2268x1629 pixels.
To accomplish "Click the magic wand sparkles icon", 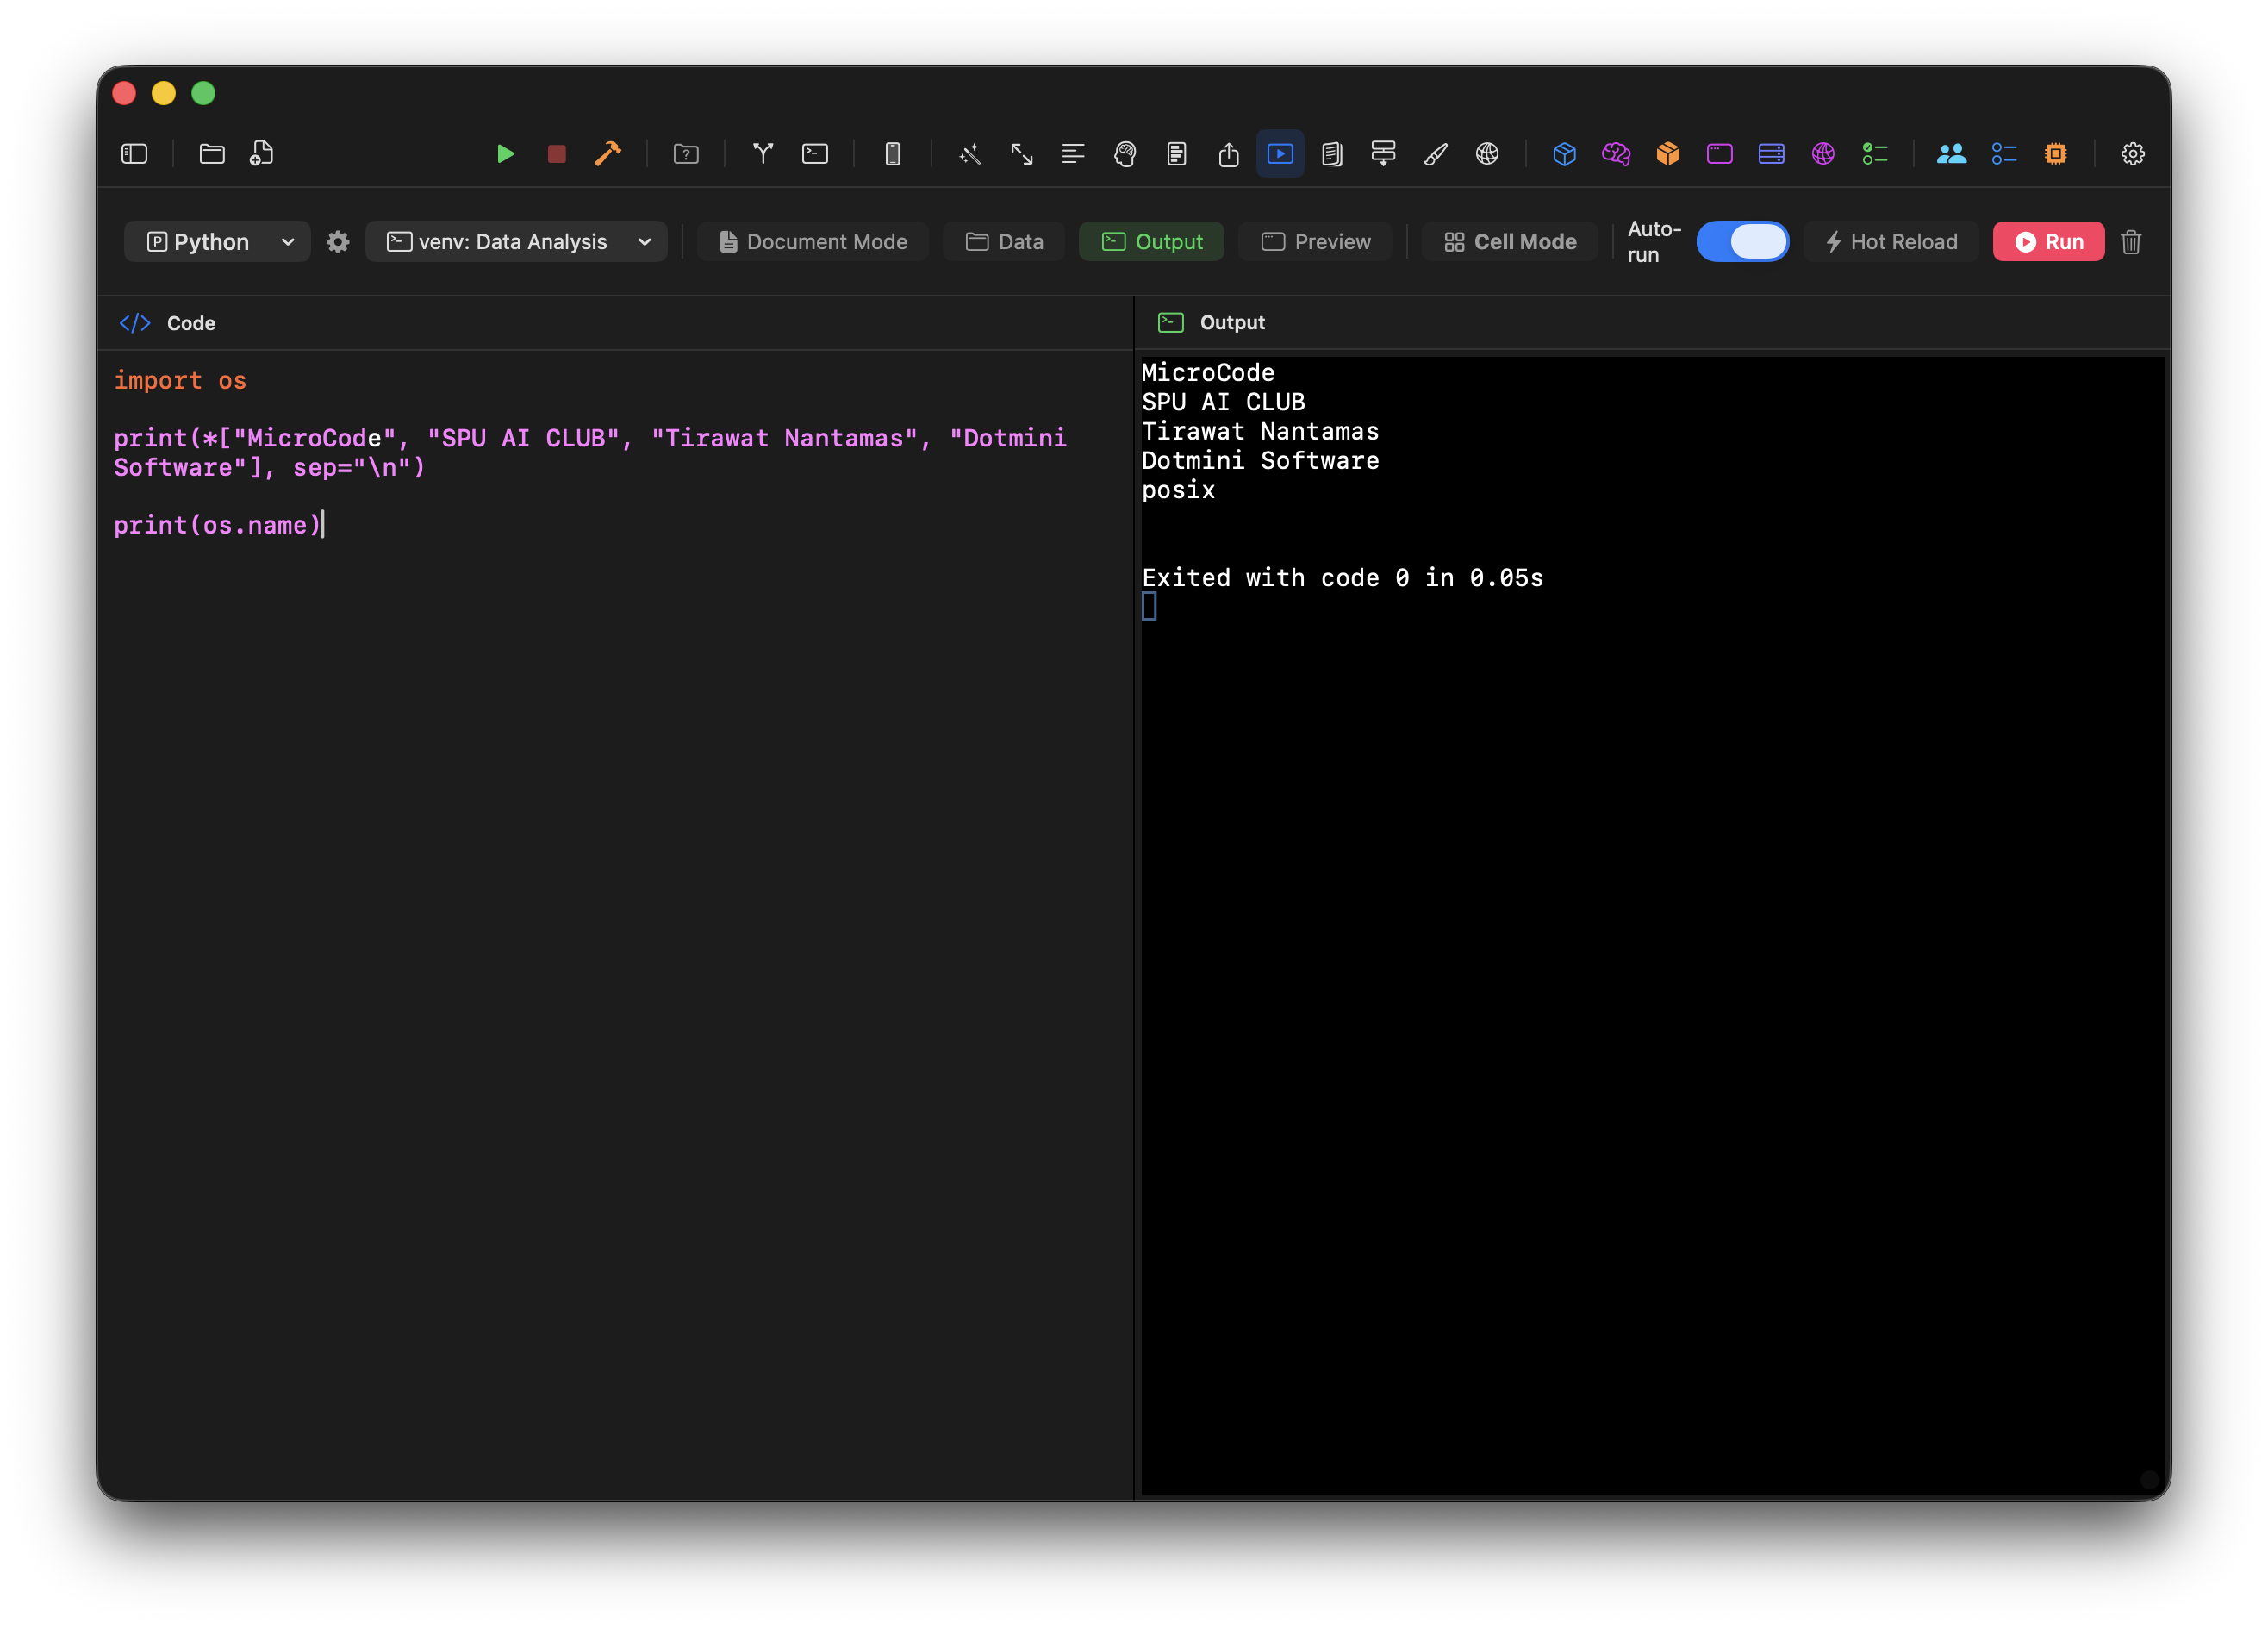I will [970, 154].
